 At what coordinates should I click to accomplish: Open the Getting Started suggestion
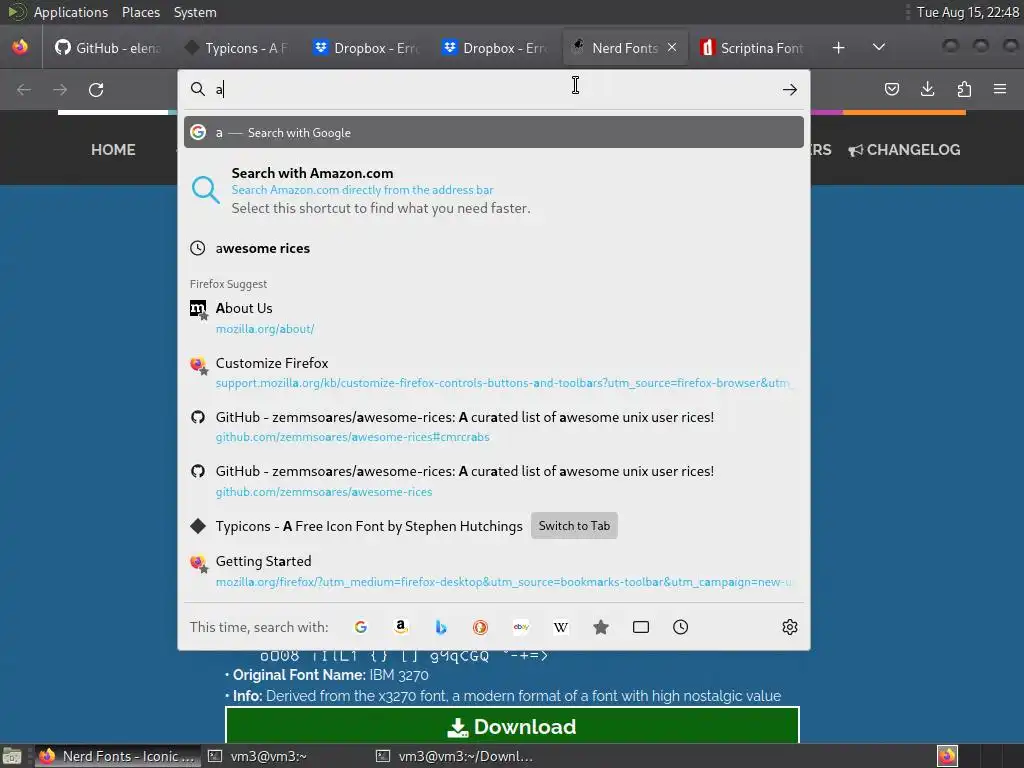coord(494,571)
